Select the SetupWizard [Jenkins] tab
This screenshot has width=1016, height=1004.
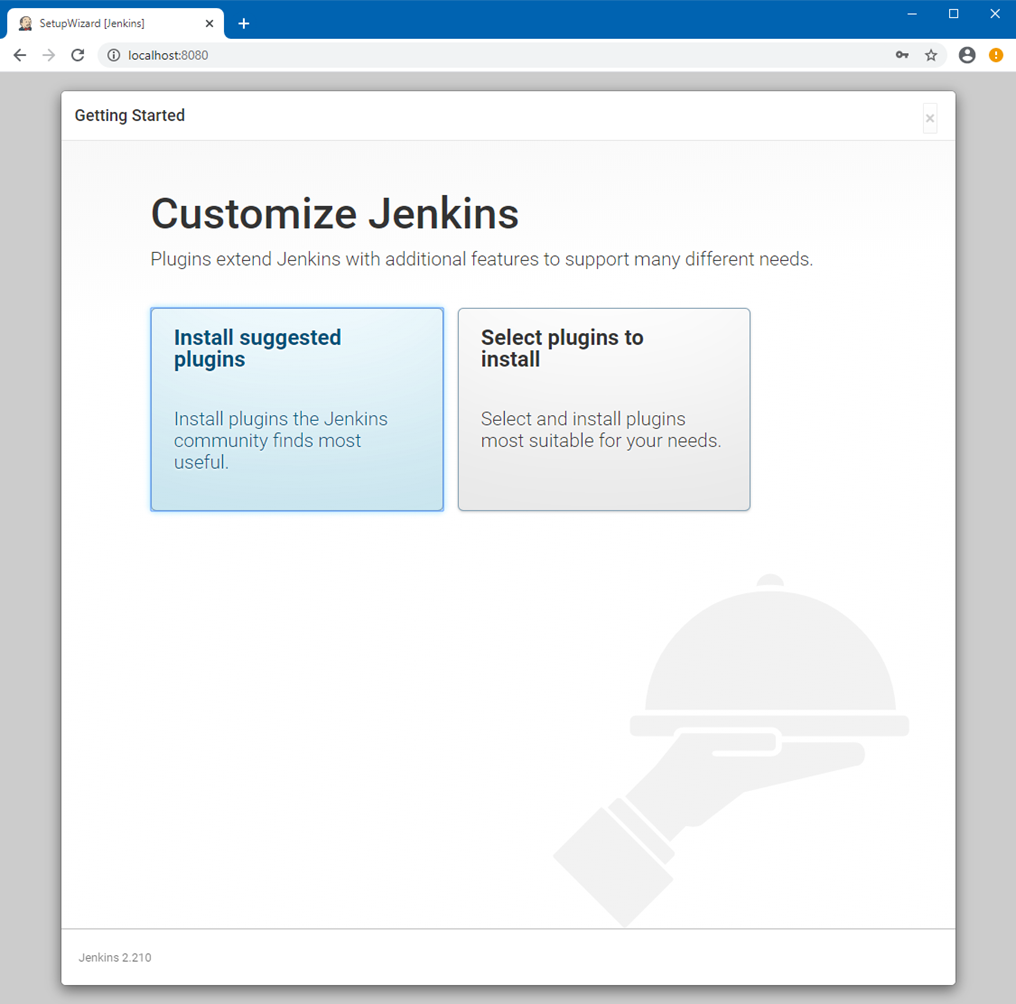(115, 23)
